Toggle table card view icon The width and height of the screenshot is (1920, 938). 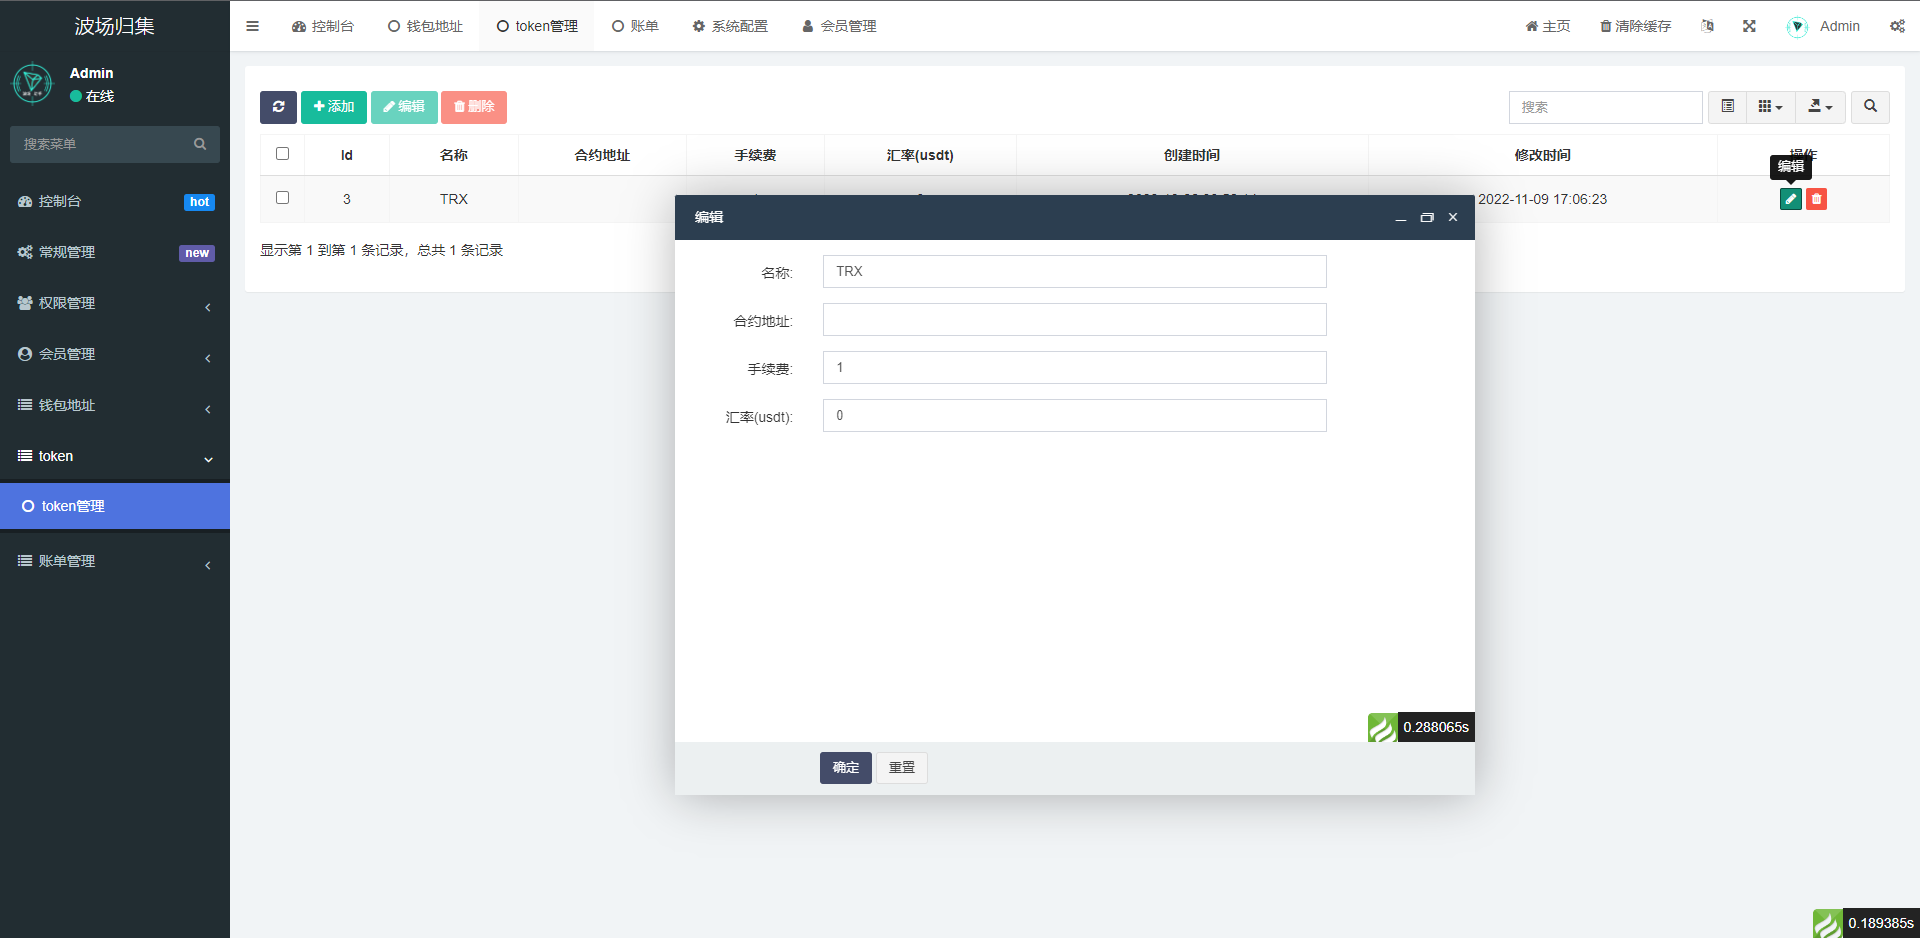(x=1727, y=107)
